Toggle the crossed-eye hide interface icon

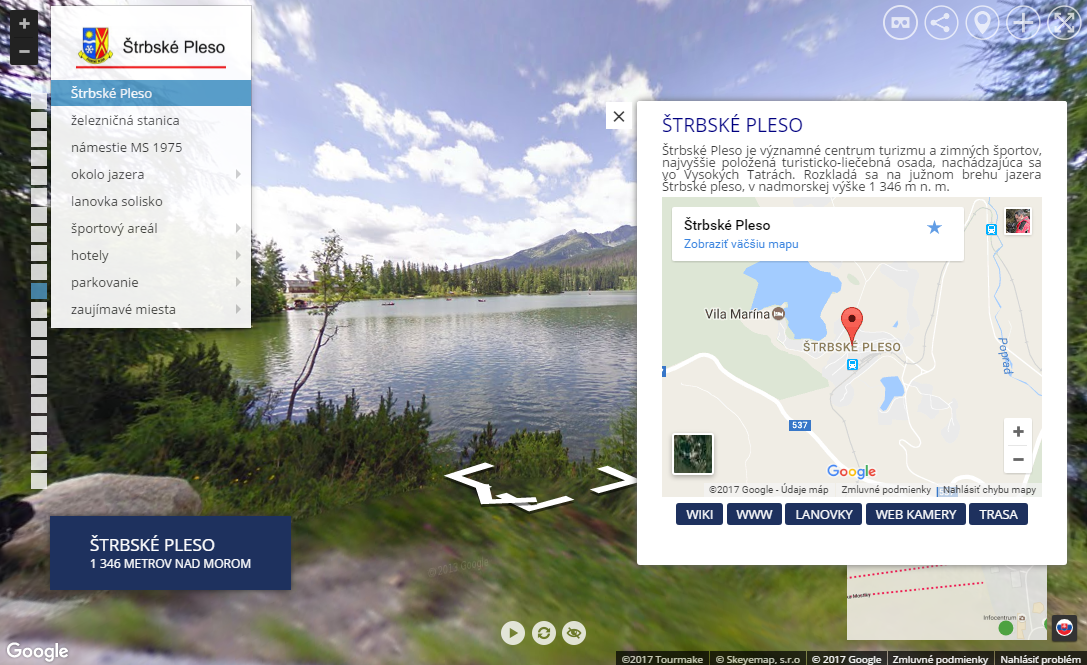[574, 632]
